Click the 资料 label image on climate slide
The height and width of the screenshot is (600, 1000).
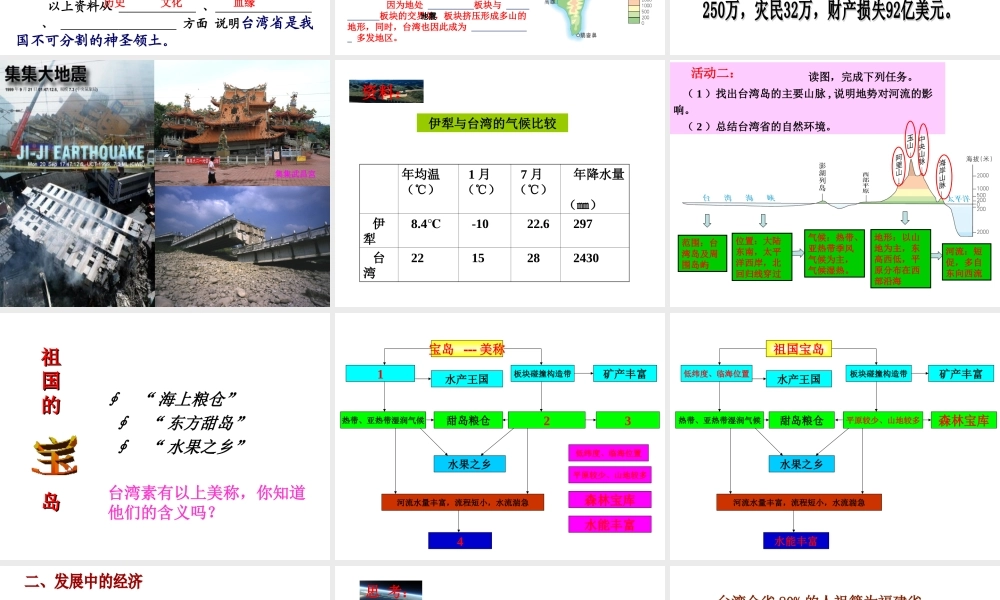tap(386, 91)
